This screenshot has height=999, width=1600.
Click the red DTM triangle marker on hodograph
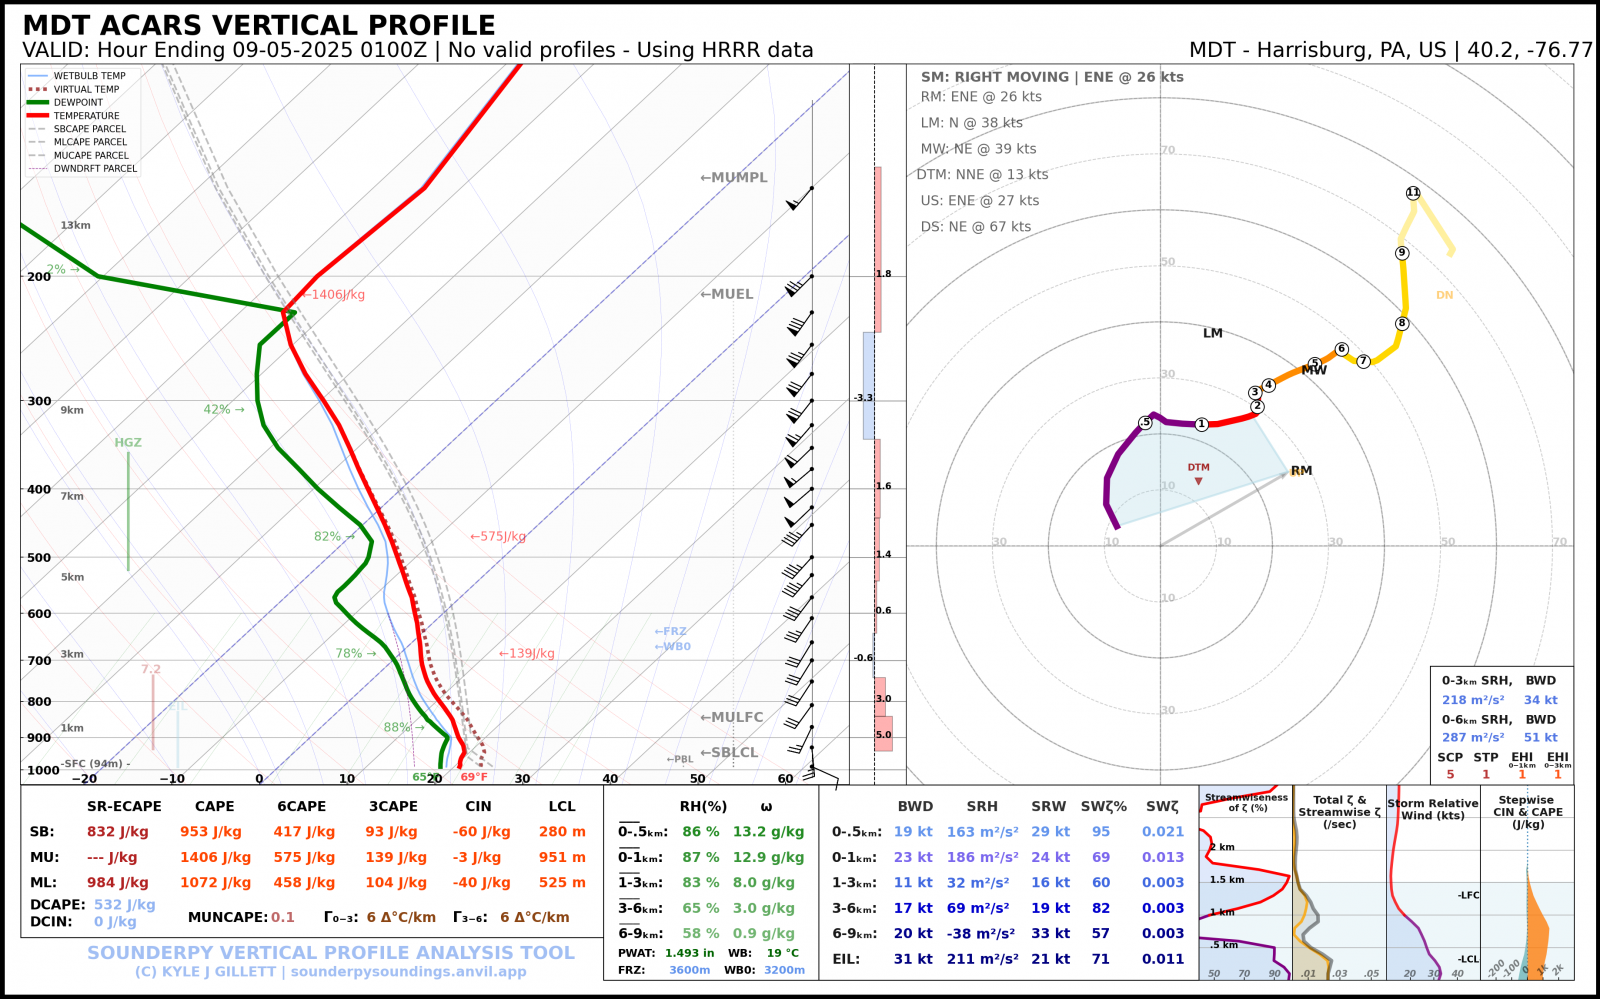(x=1198, y=481)
